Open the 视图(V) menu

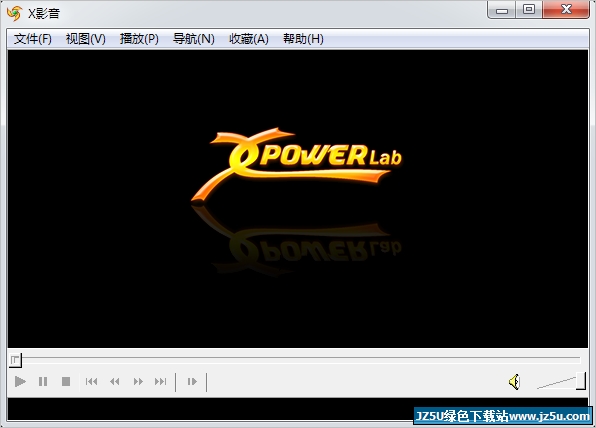pos(86,39)
